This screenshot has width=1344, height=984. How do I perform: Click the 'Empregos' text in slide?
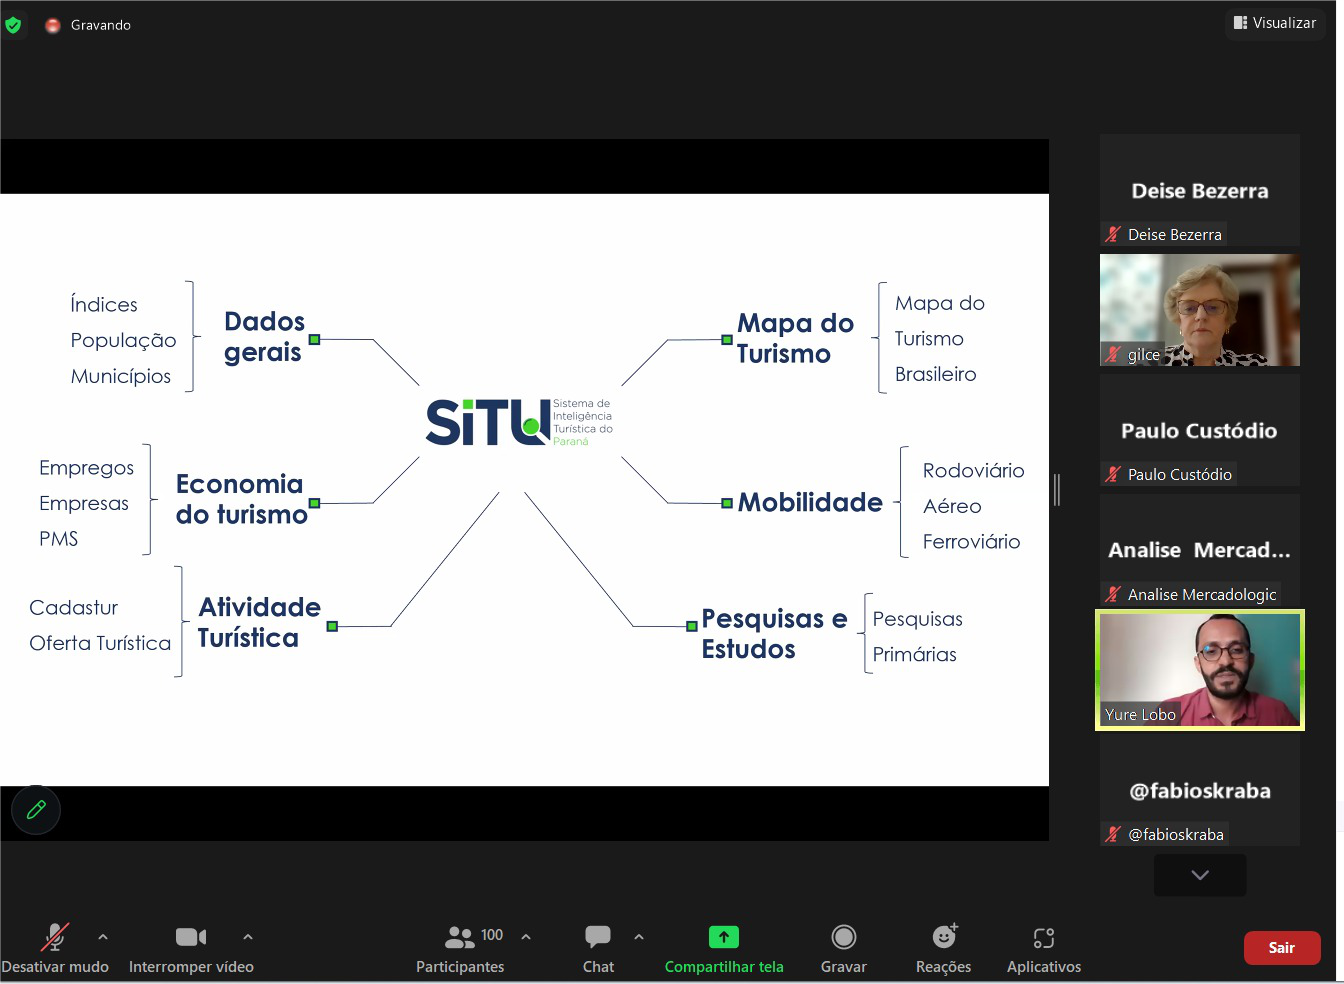coord(86,468)
